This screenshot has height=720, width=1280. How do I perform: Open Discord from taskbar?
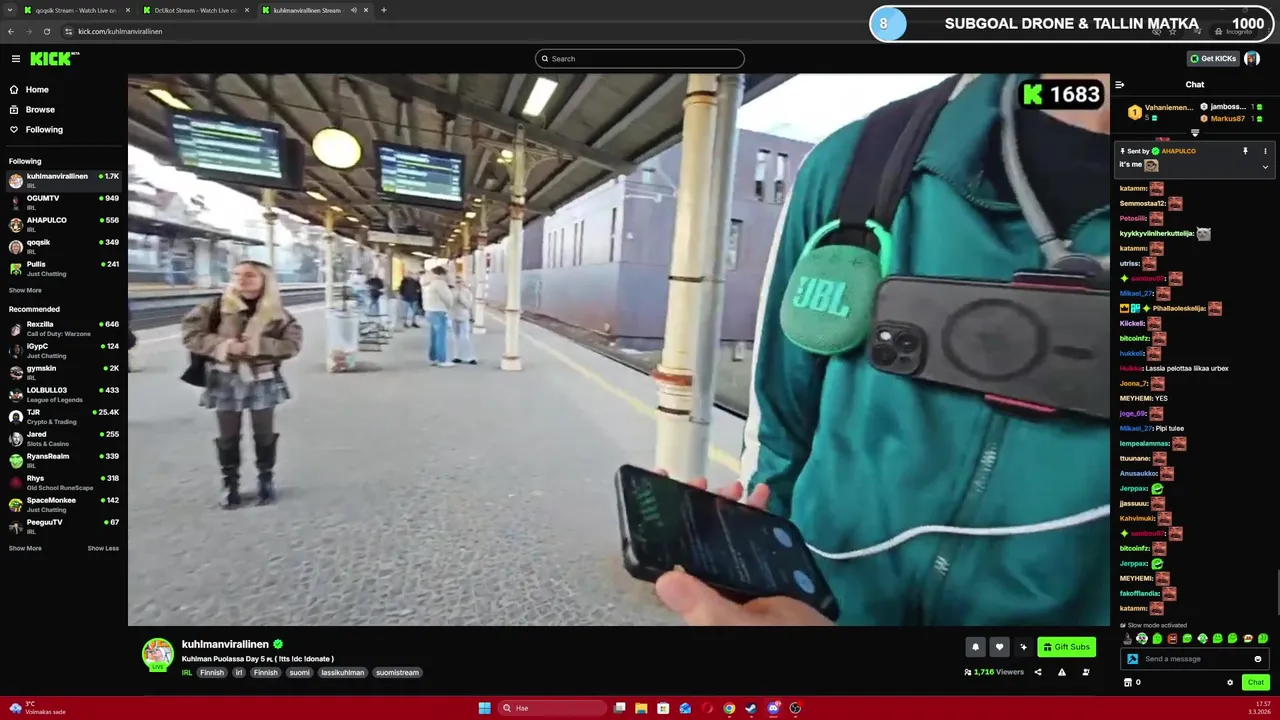tap(773, 708)
